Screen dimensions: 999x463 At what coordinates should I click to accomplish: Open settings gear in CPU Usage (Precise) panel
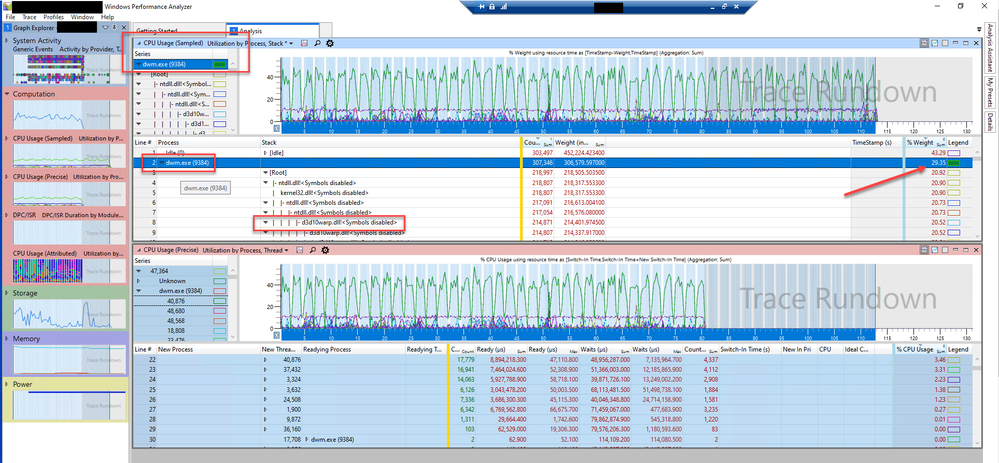point(326,249)
